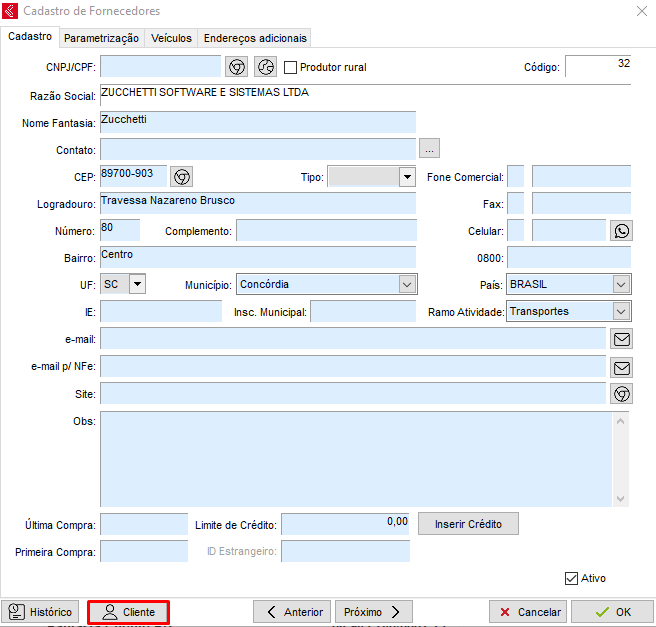Go to the Anterior record

(x=292, y=612)
